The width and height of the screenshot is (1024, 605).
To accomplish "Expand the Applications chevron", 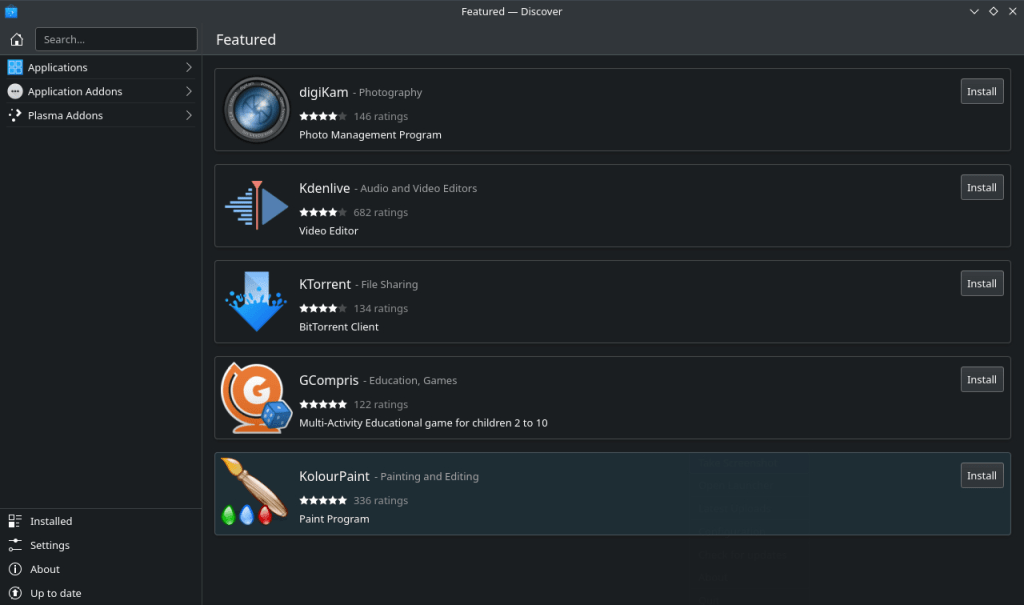I will (189, 67).
